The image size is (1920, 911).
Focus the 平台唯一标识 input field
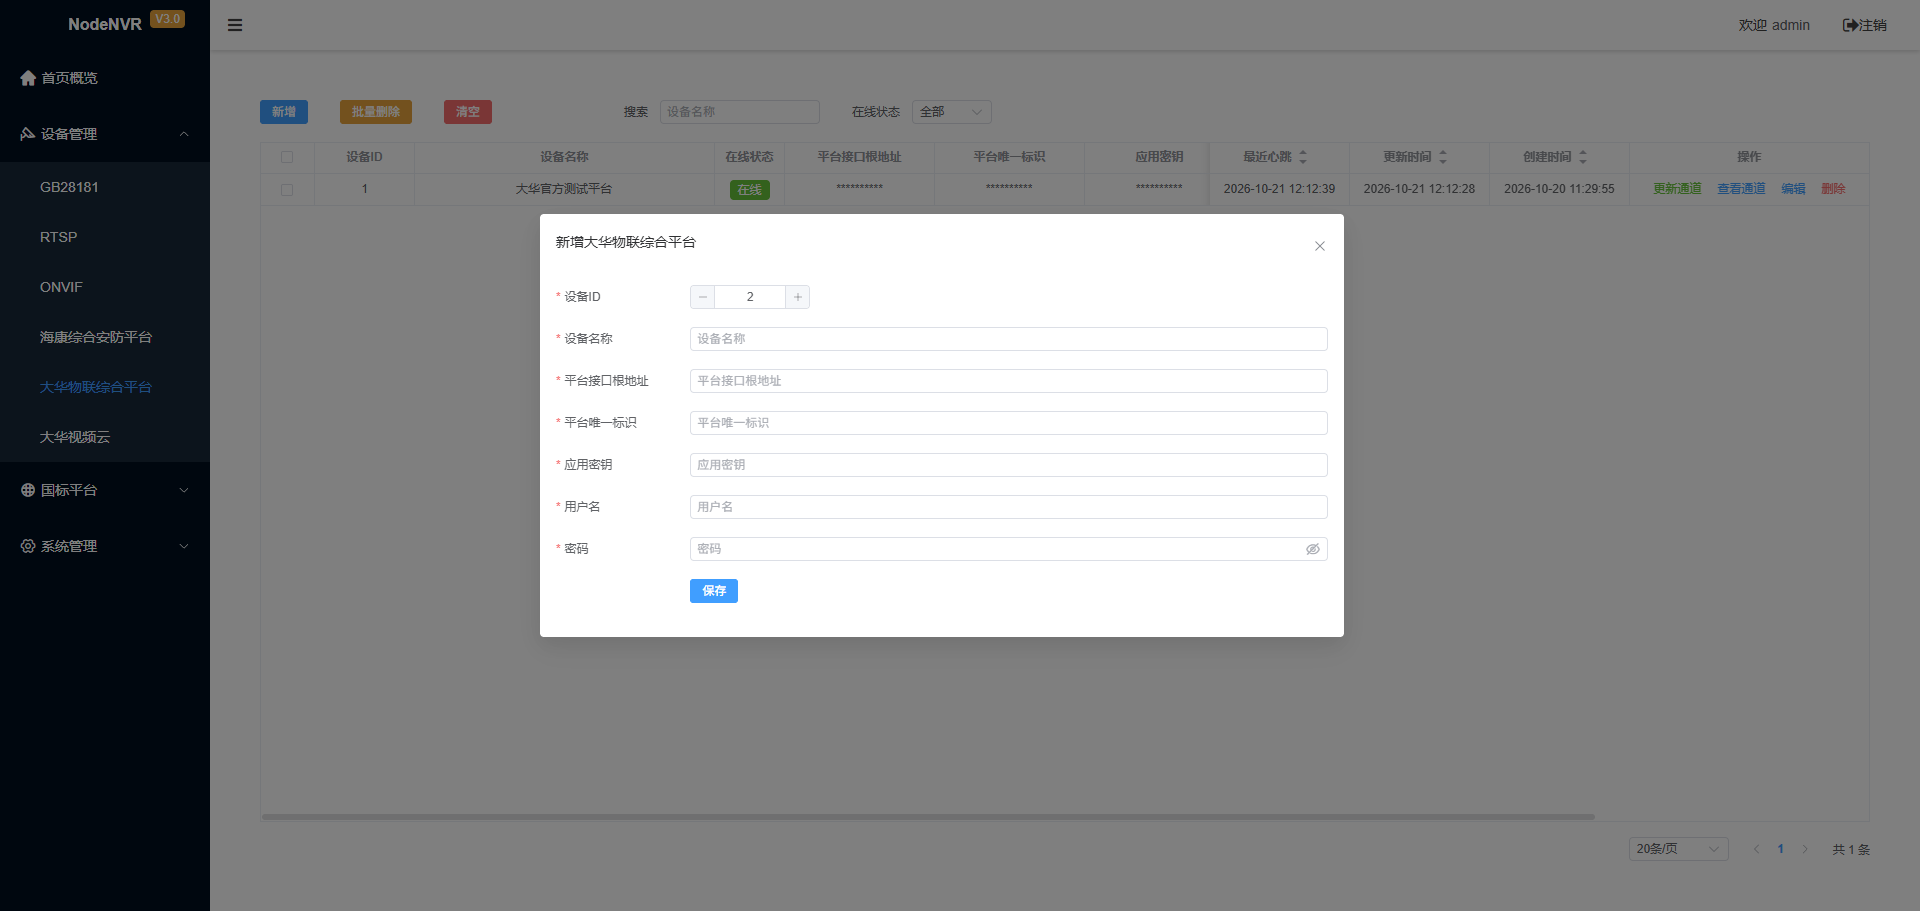pyautogui.click(x=1009, y=423)
